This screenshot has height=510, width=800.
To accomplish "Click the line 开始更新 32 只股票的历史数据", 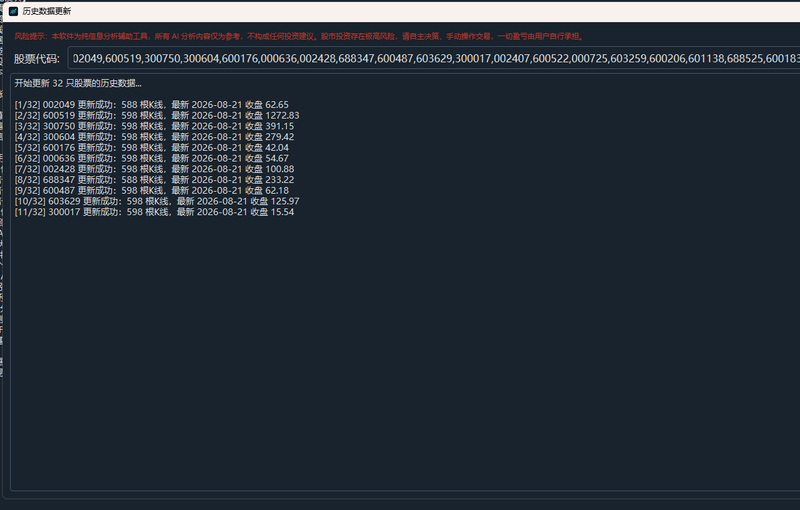I will coord(78,83).
